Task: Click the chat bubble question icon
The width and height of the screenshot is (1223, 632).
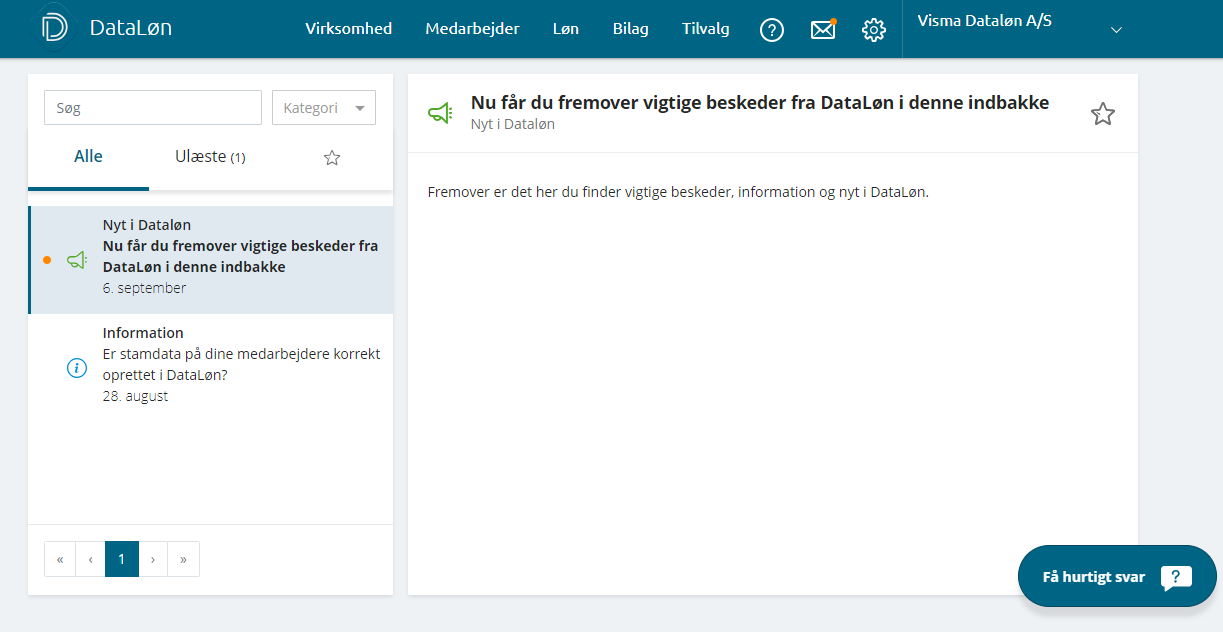Action: [1176, 578]
